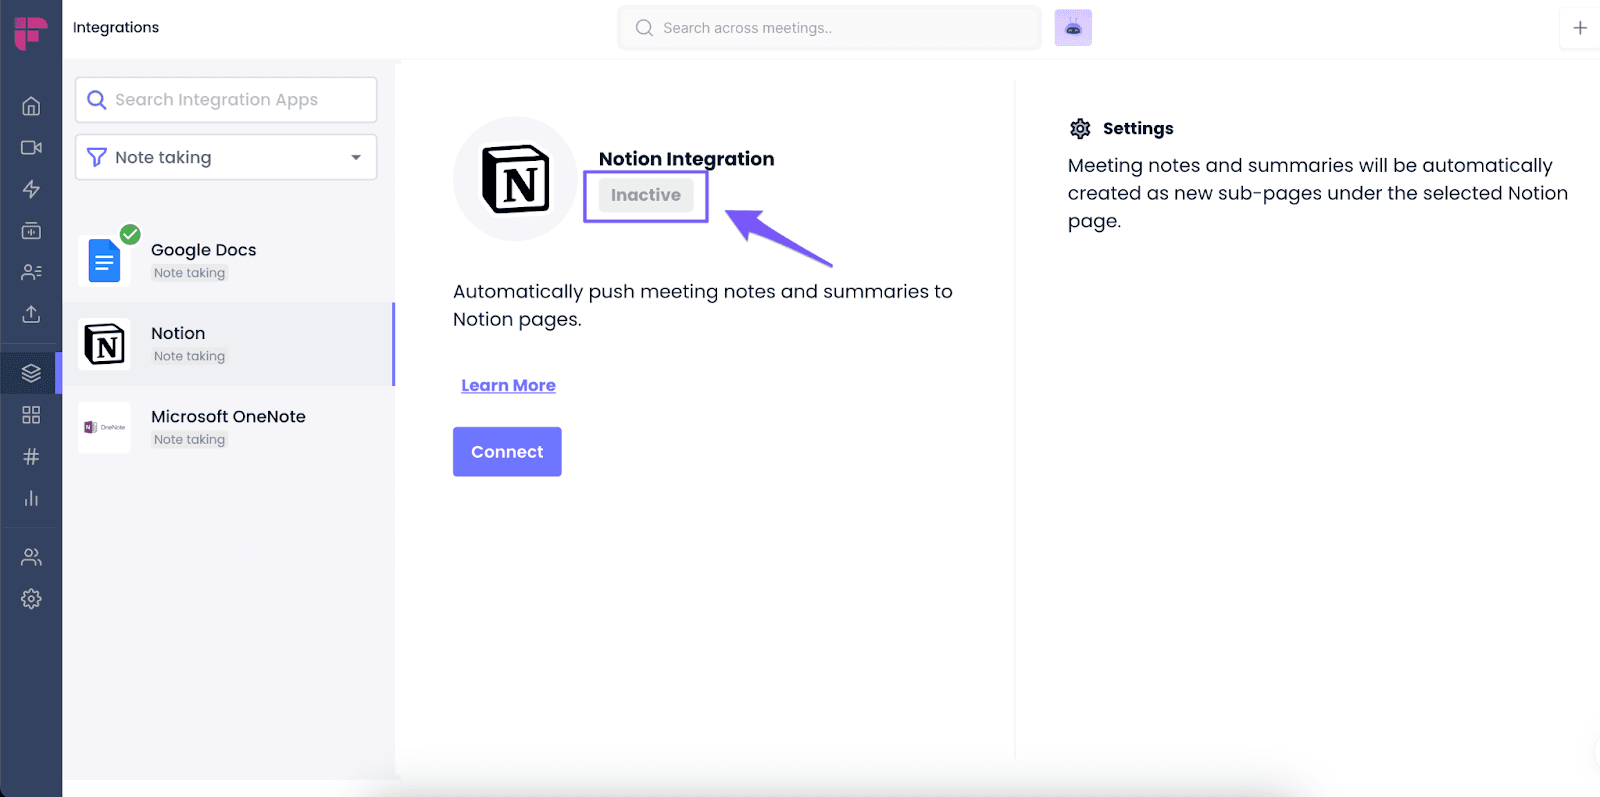
Task: Click the Settings gear icon in right panel
Action: (x=1080, y=128)
